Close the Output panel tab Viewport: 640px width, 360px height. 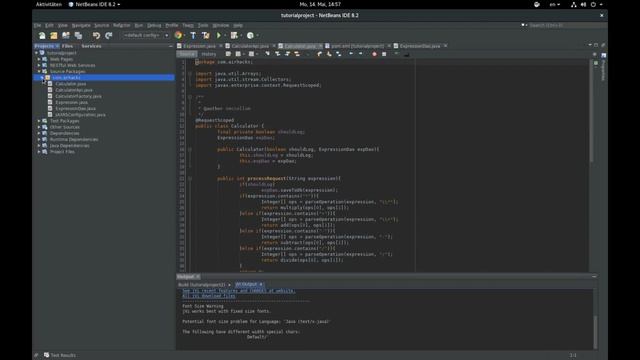[x=198, y=277]
